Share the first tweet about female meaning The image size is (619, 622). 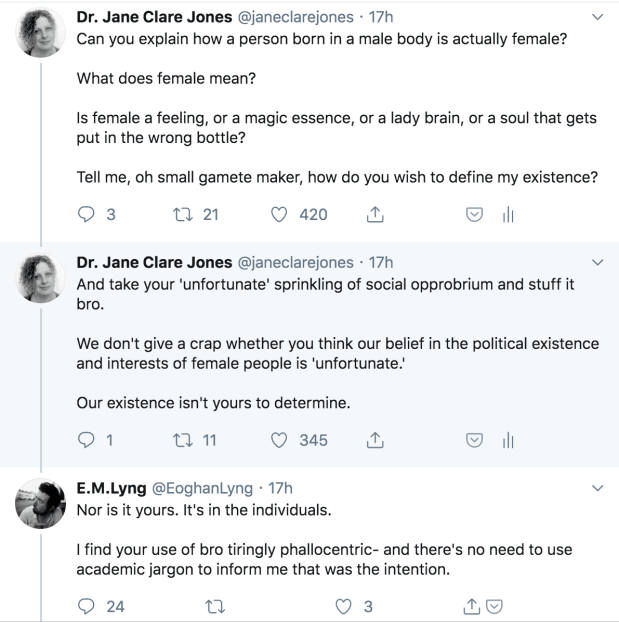click(x=376, y=214)
